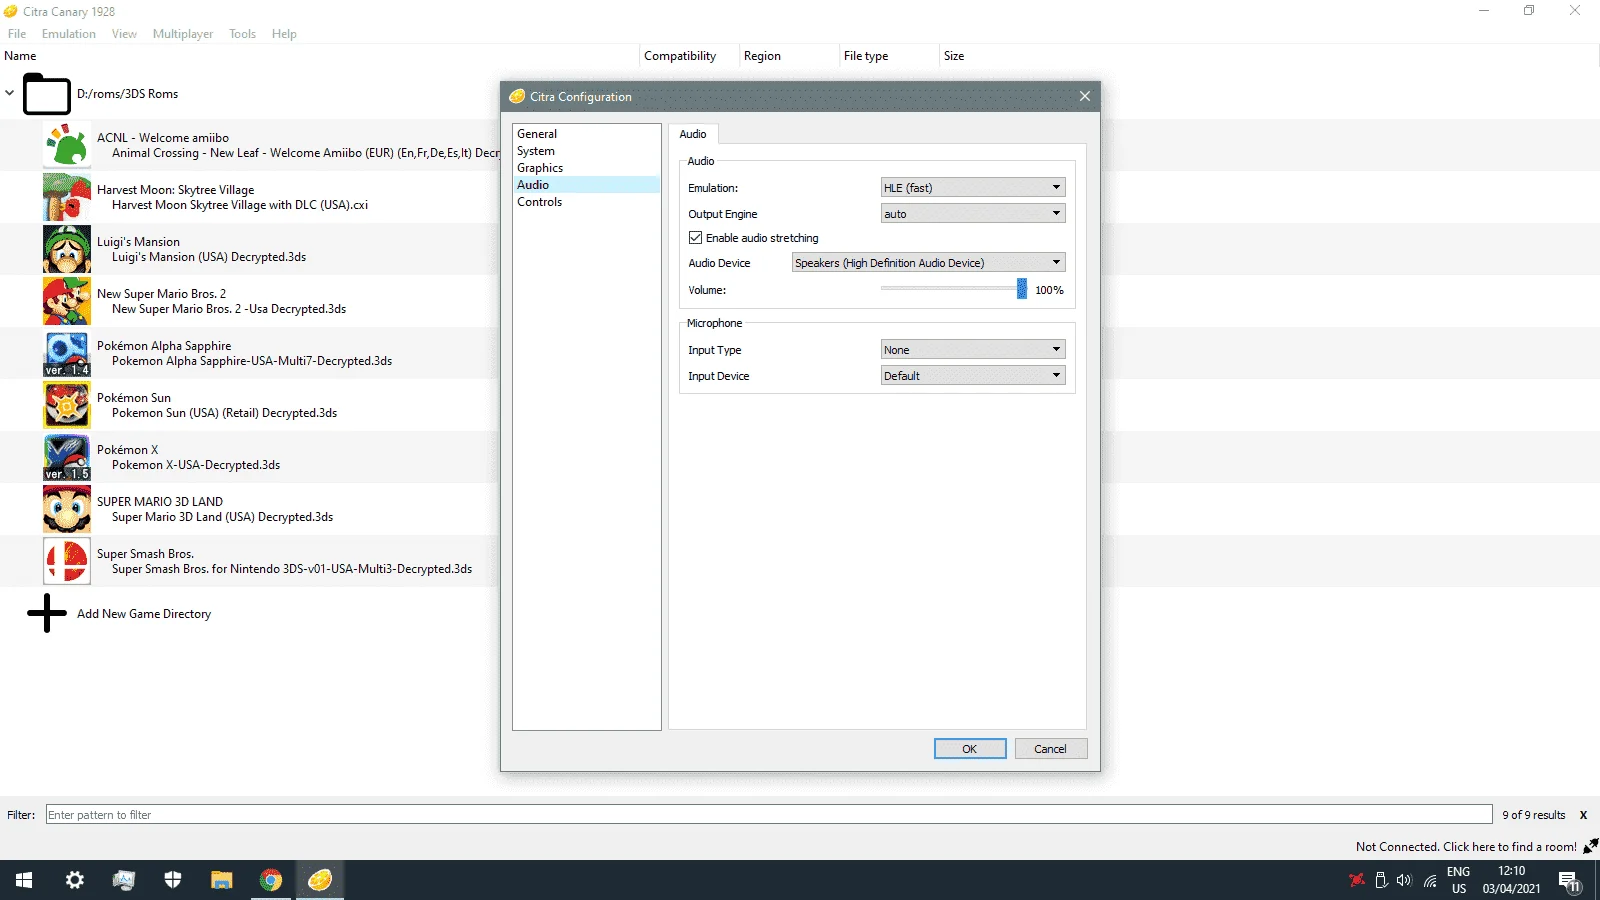Select the Super Mario 3D Land icon
This screenshot has height=900, width=1600.
pyautogui.click(x=67, y=509)
